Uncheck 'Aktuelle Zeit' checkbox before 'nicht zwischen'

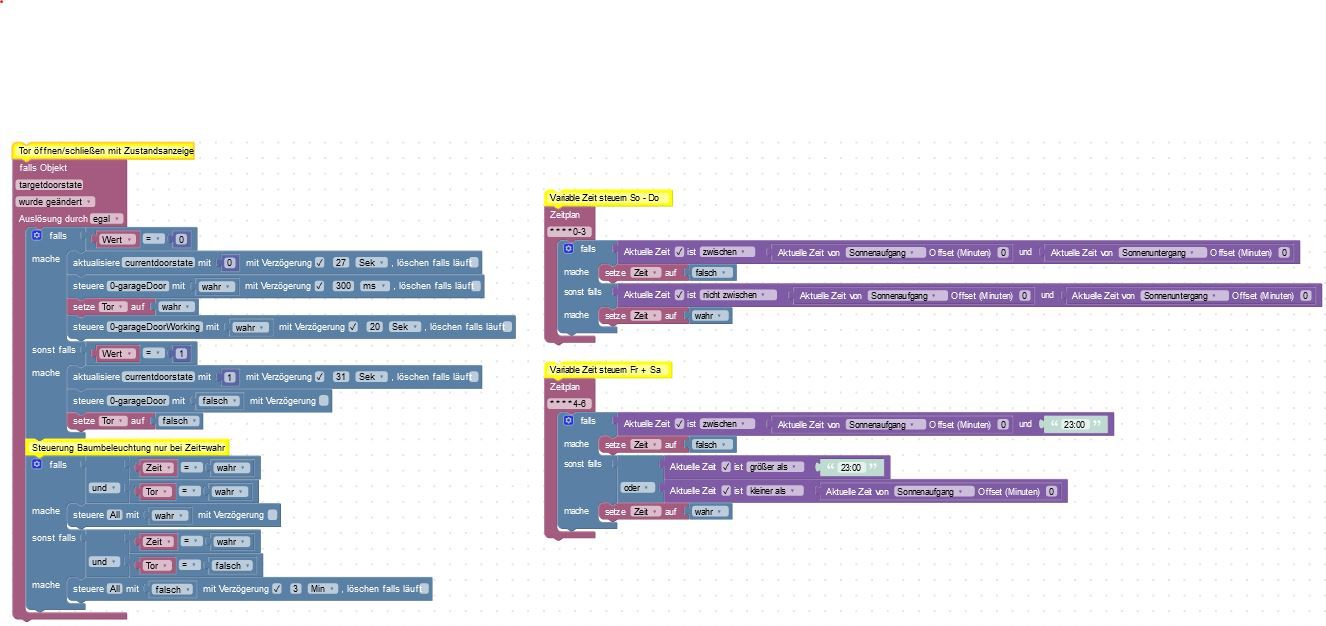[680, 295]
